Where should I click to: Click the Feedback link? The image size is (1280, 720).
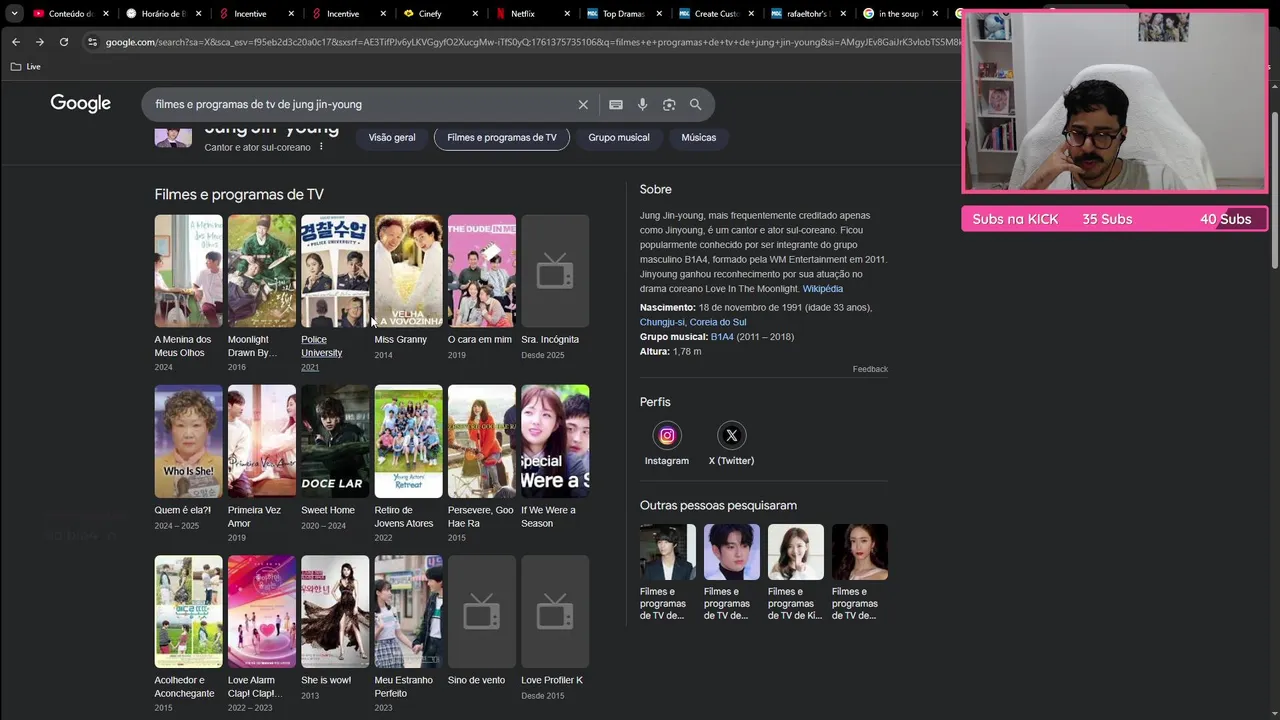(870, 369)
